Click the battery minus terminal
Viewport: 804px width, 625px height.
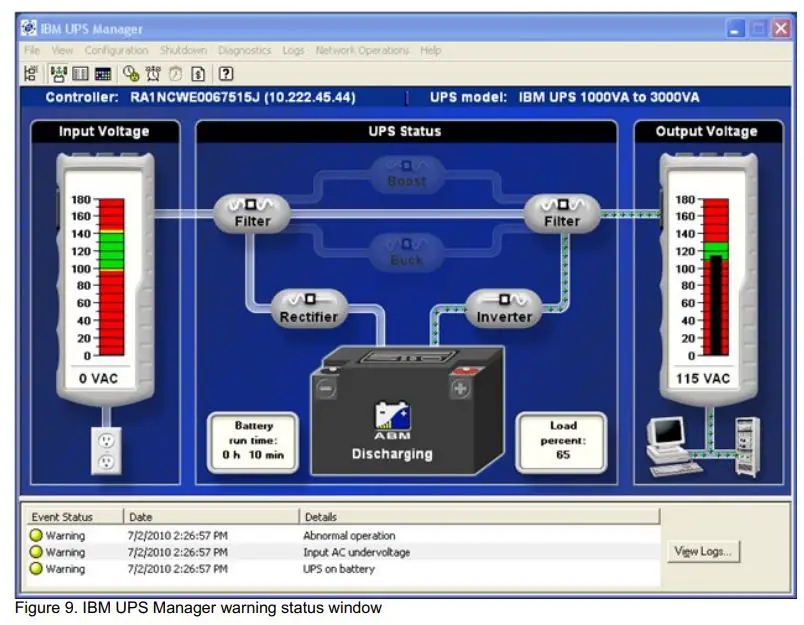click(x=326, y=389)
